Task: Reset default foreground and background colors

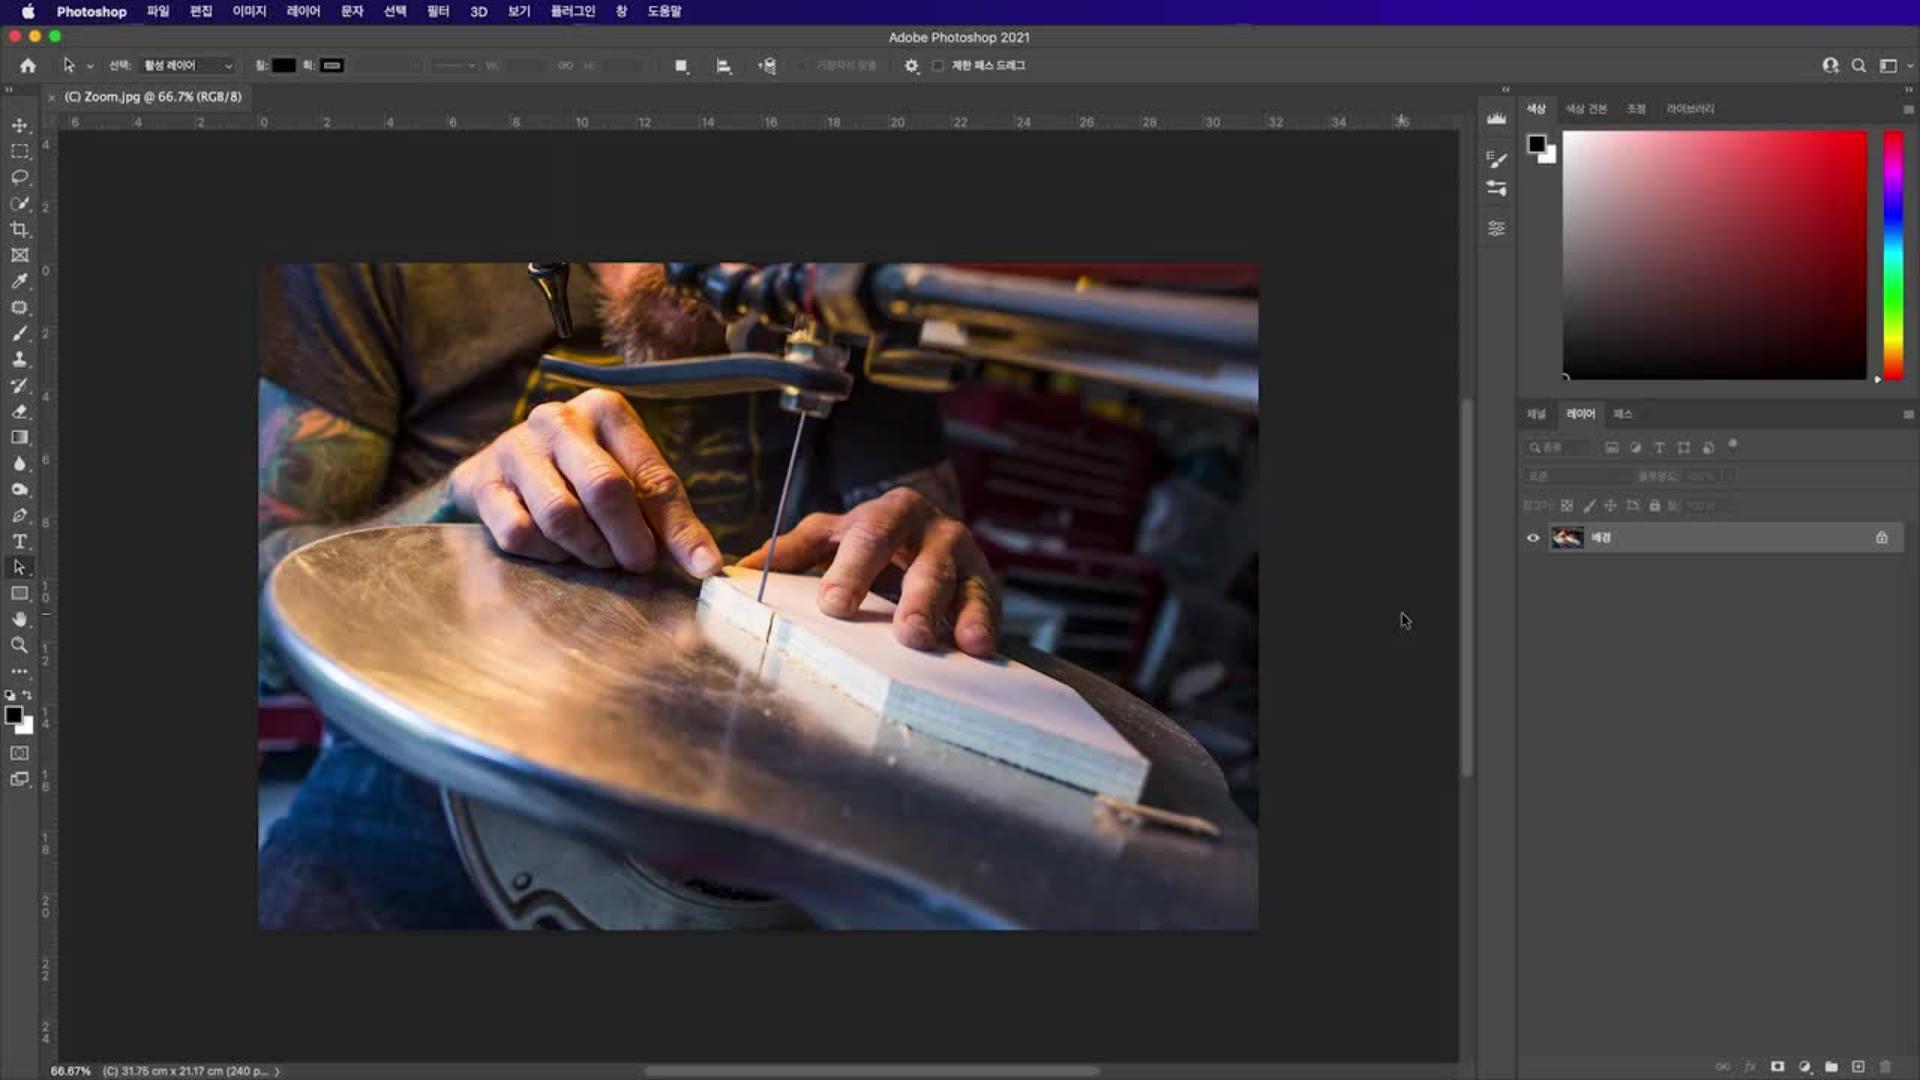Action: [x=10, y=695]
